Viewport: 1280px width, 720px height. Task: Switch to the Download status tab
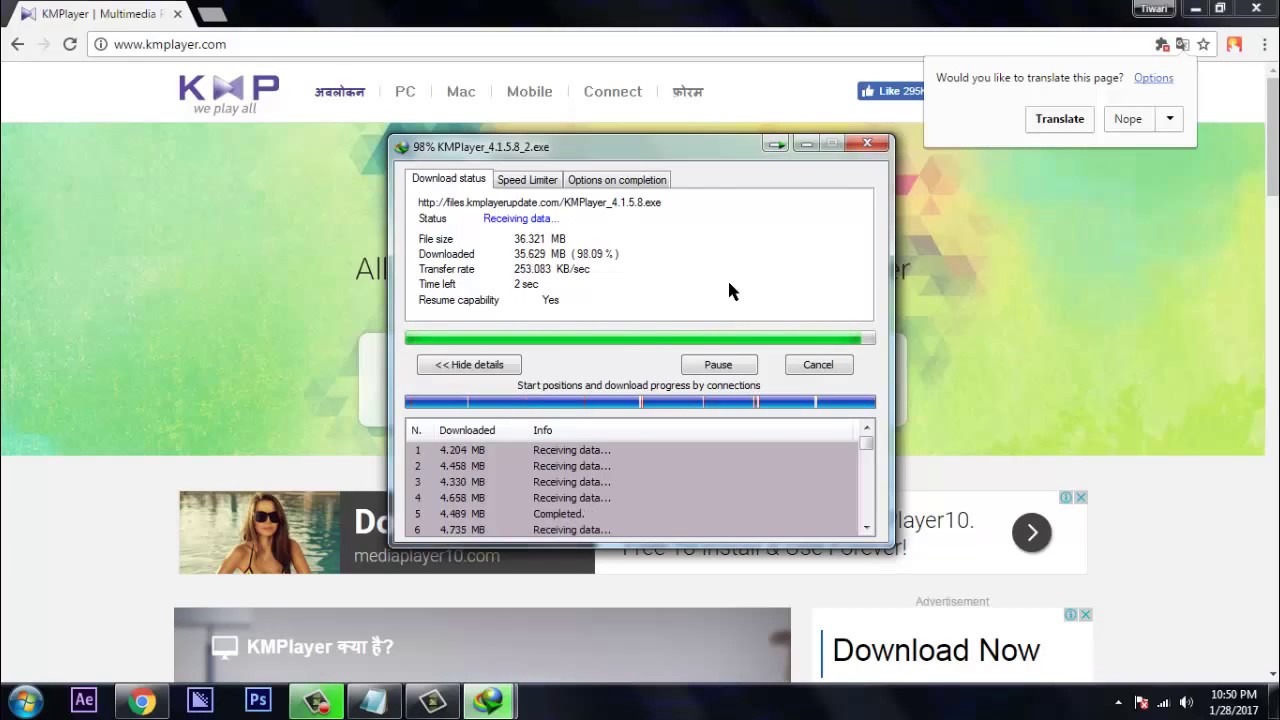pyautogui.click(x=449, y=178)
